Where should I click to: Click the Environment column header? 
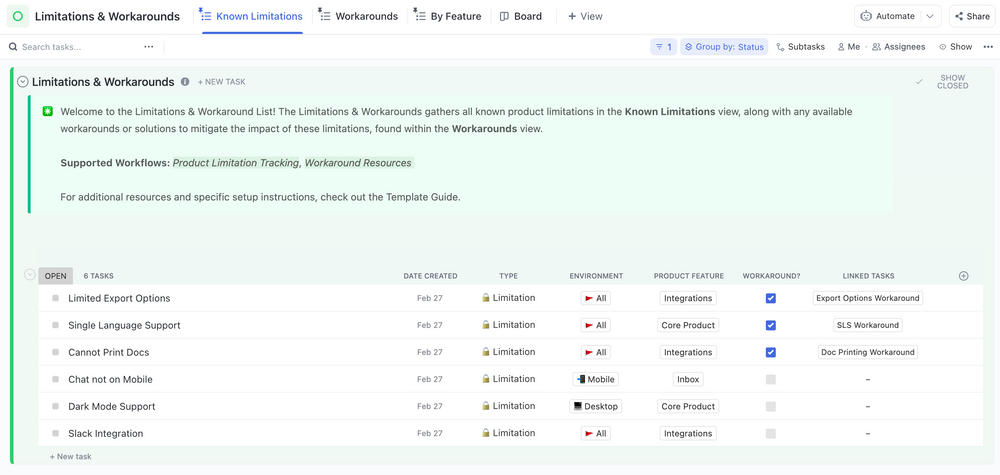[x=596, y=276]
